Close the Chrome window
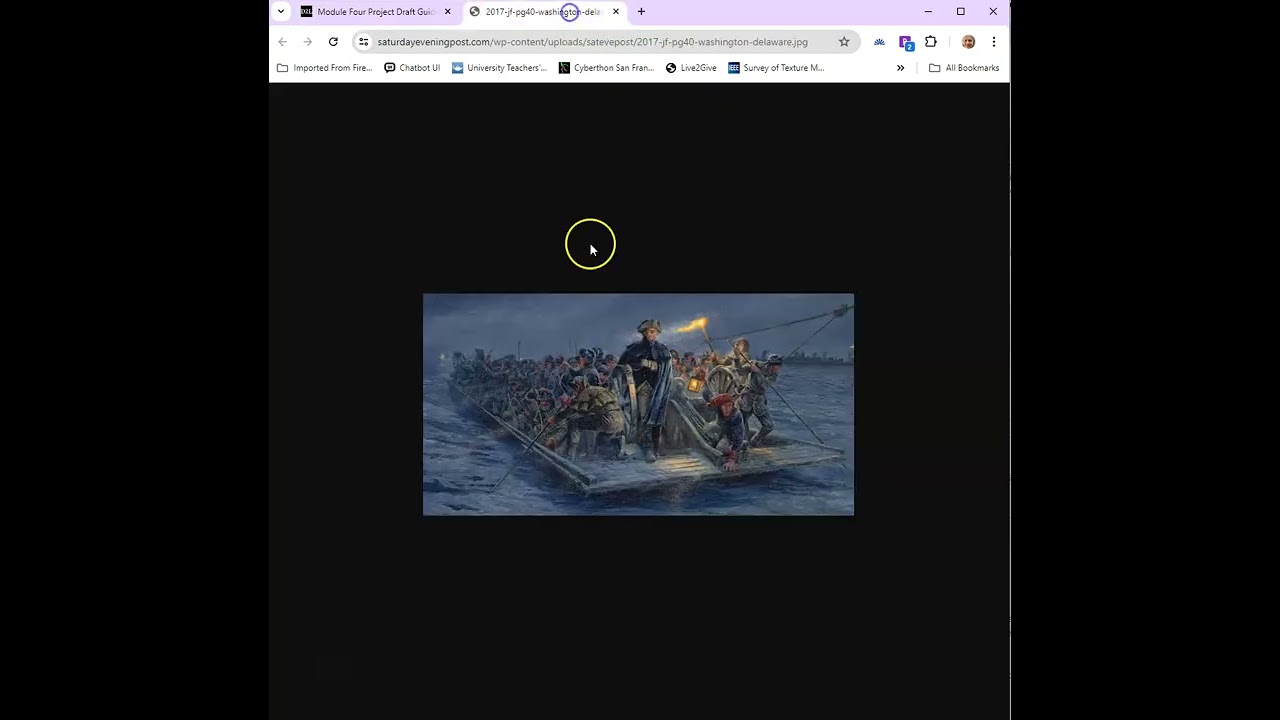This screenshot has height=720, width=1280. pyautogui.click(x=993, y=12)
